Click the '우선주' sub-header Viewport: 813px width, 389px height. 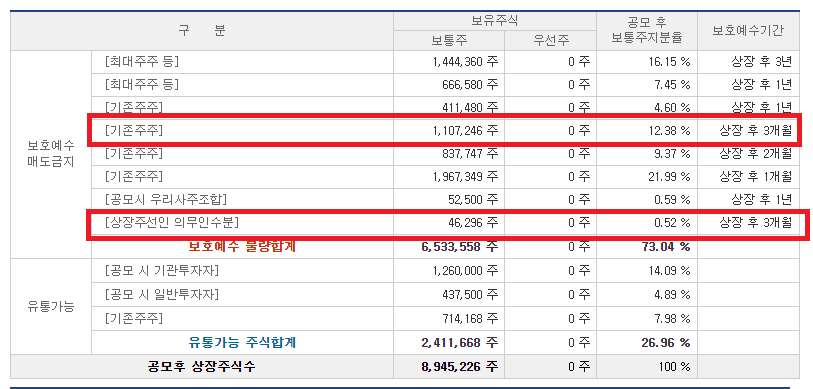click(x=551, y=40)
